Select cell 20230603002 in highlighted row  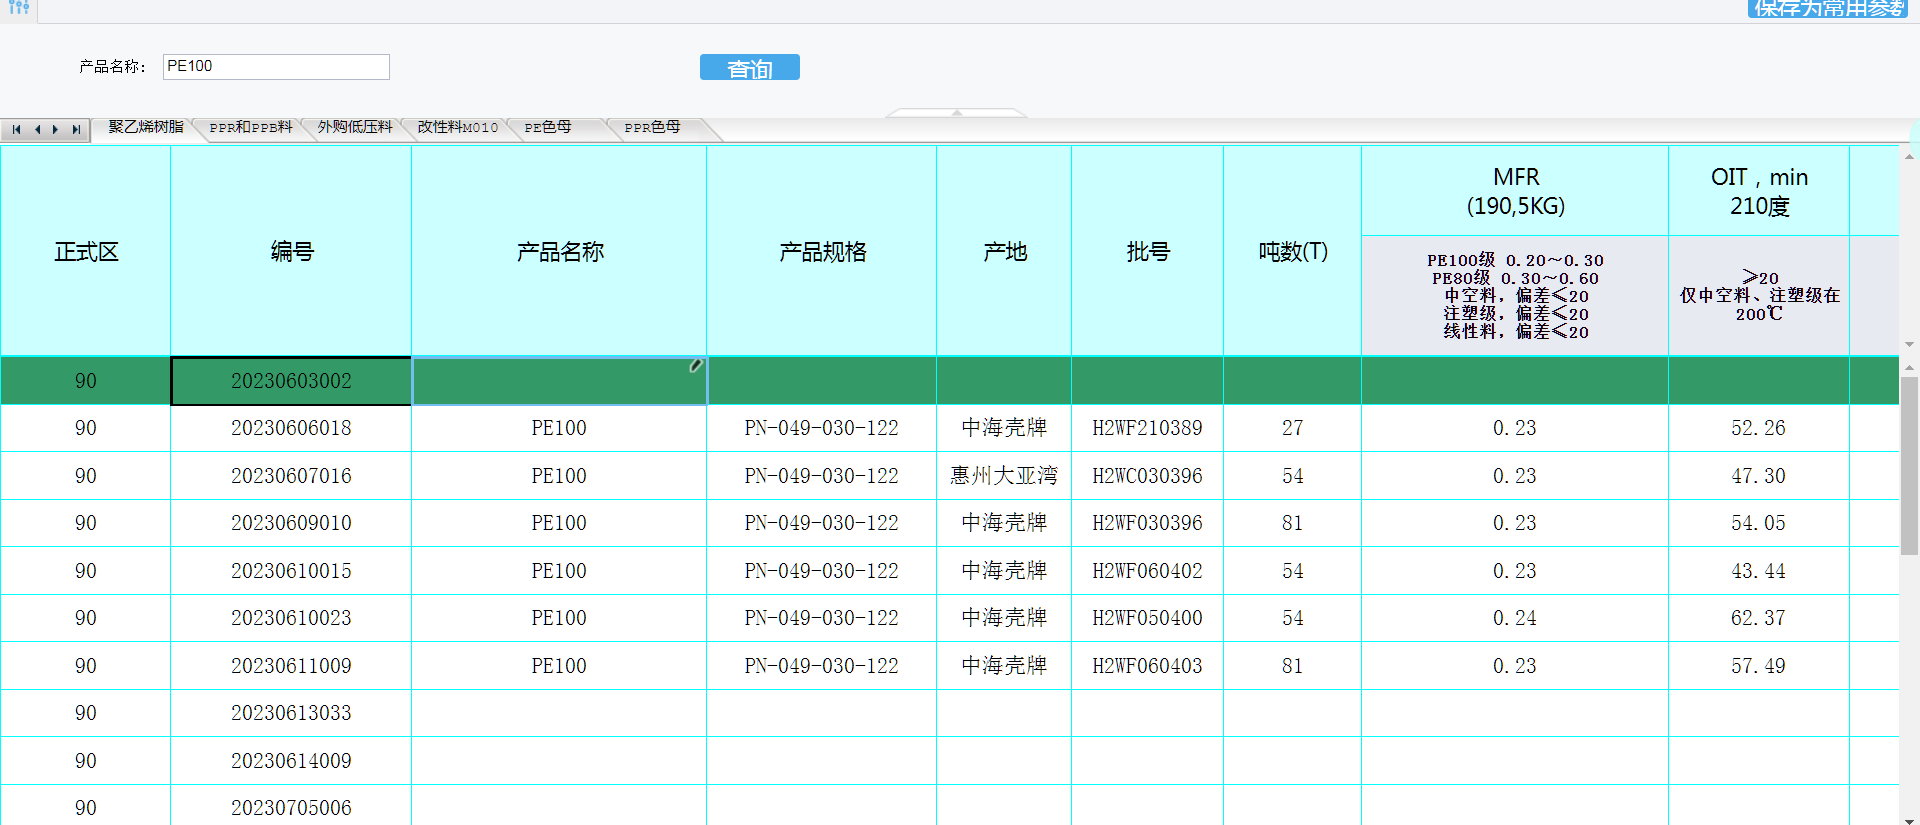(291, 381)
